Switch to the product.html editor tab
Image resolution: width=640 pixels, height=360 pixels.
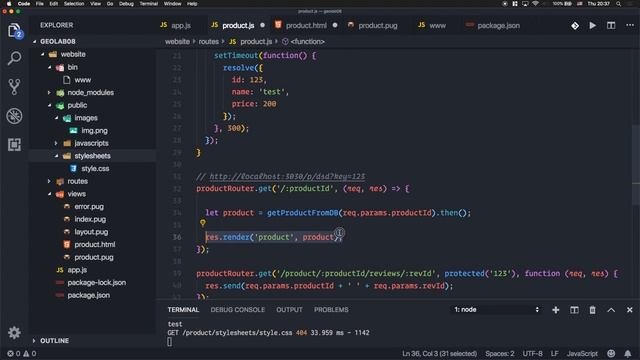pos(306,25)
